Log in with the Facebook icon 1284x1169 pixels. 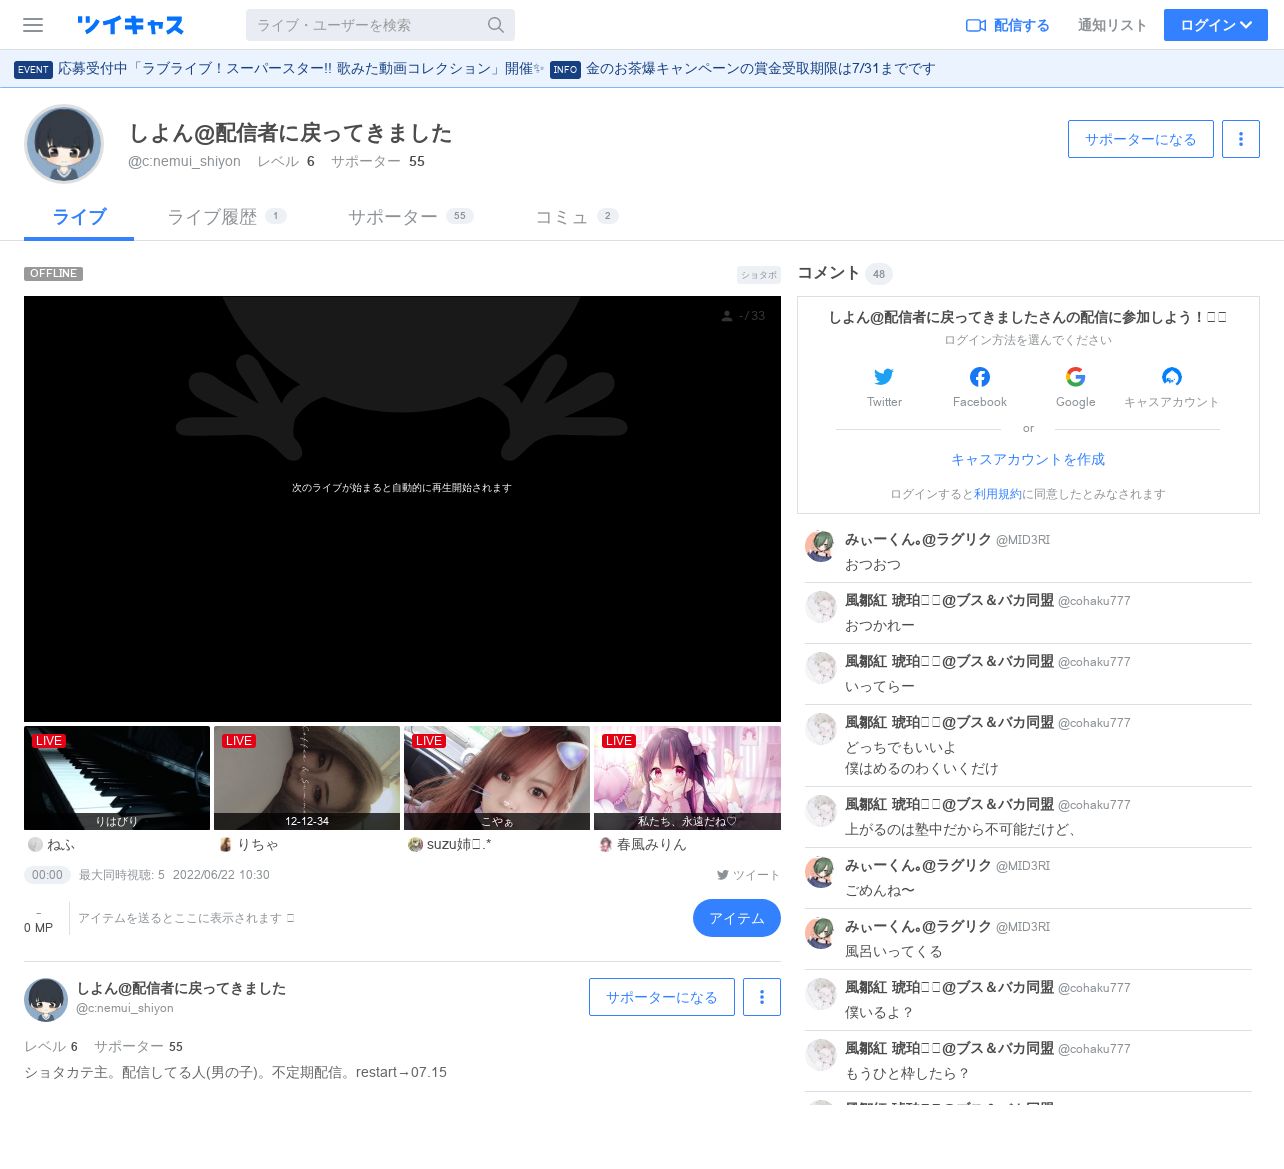[x=980, y=377]
